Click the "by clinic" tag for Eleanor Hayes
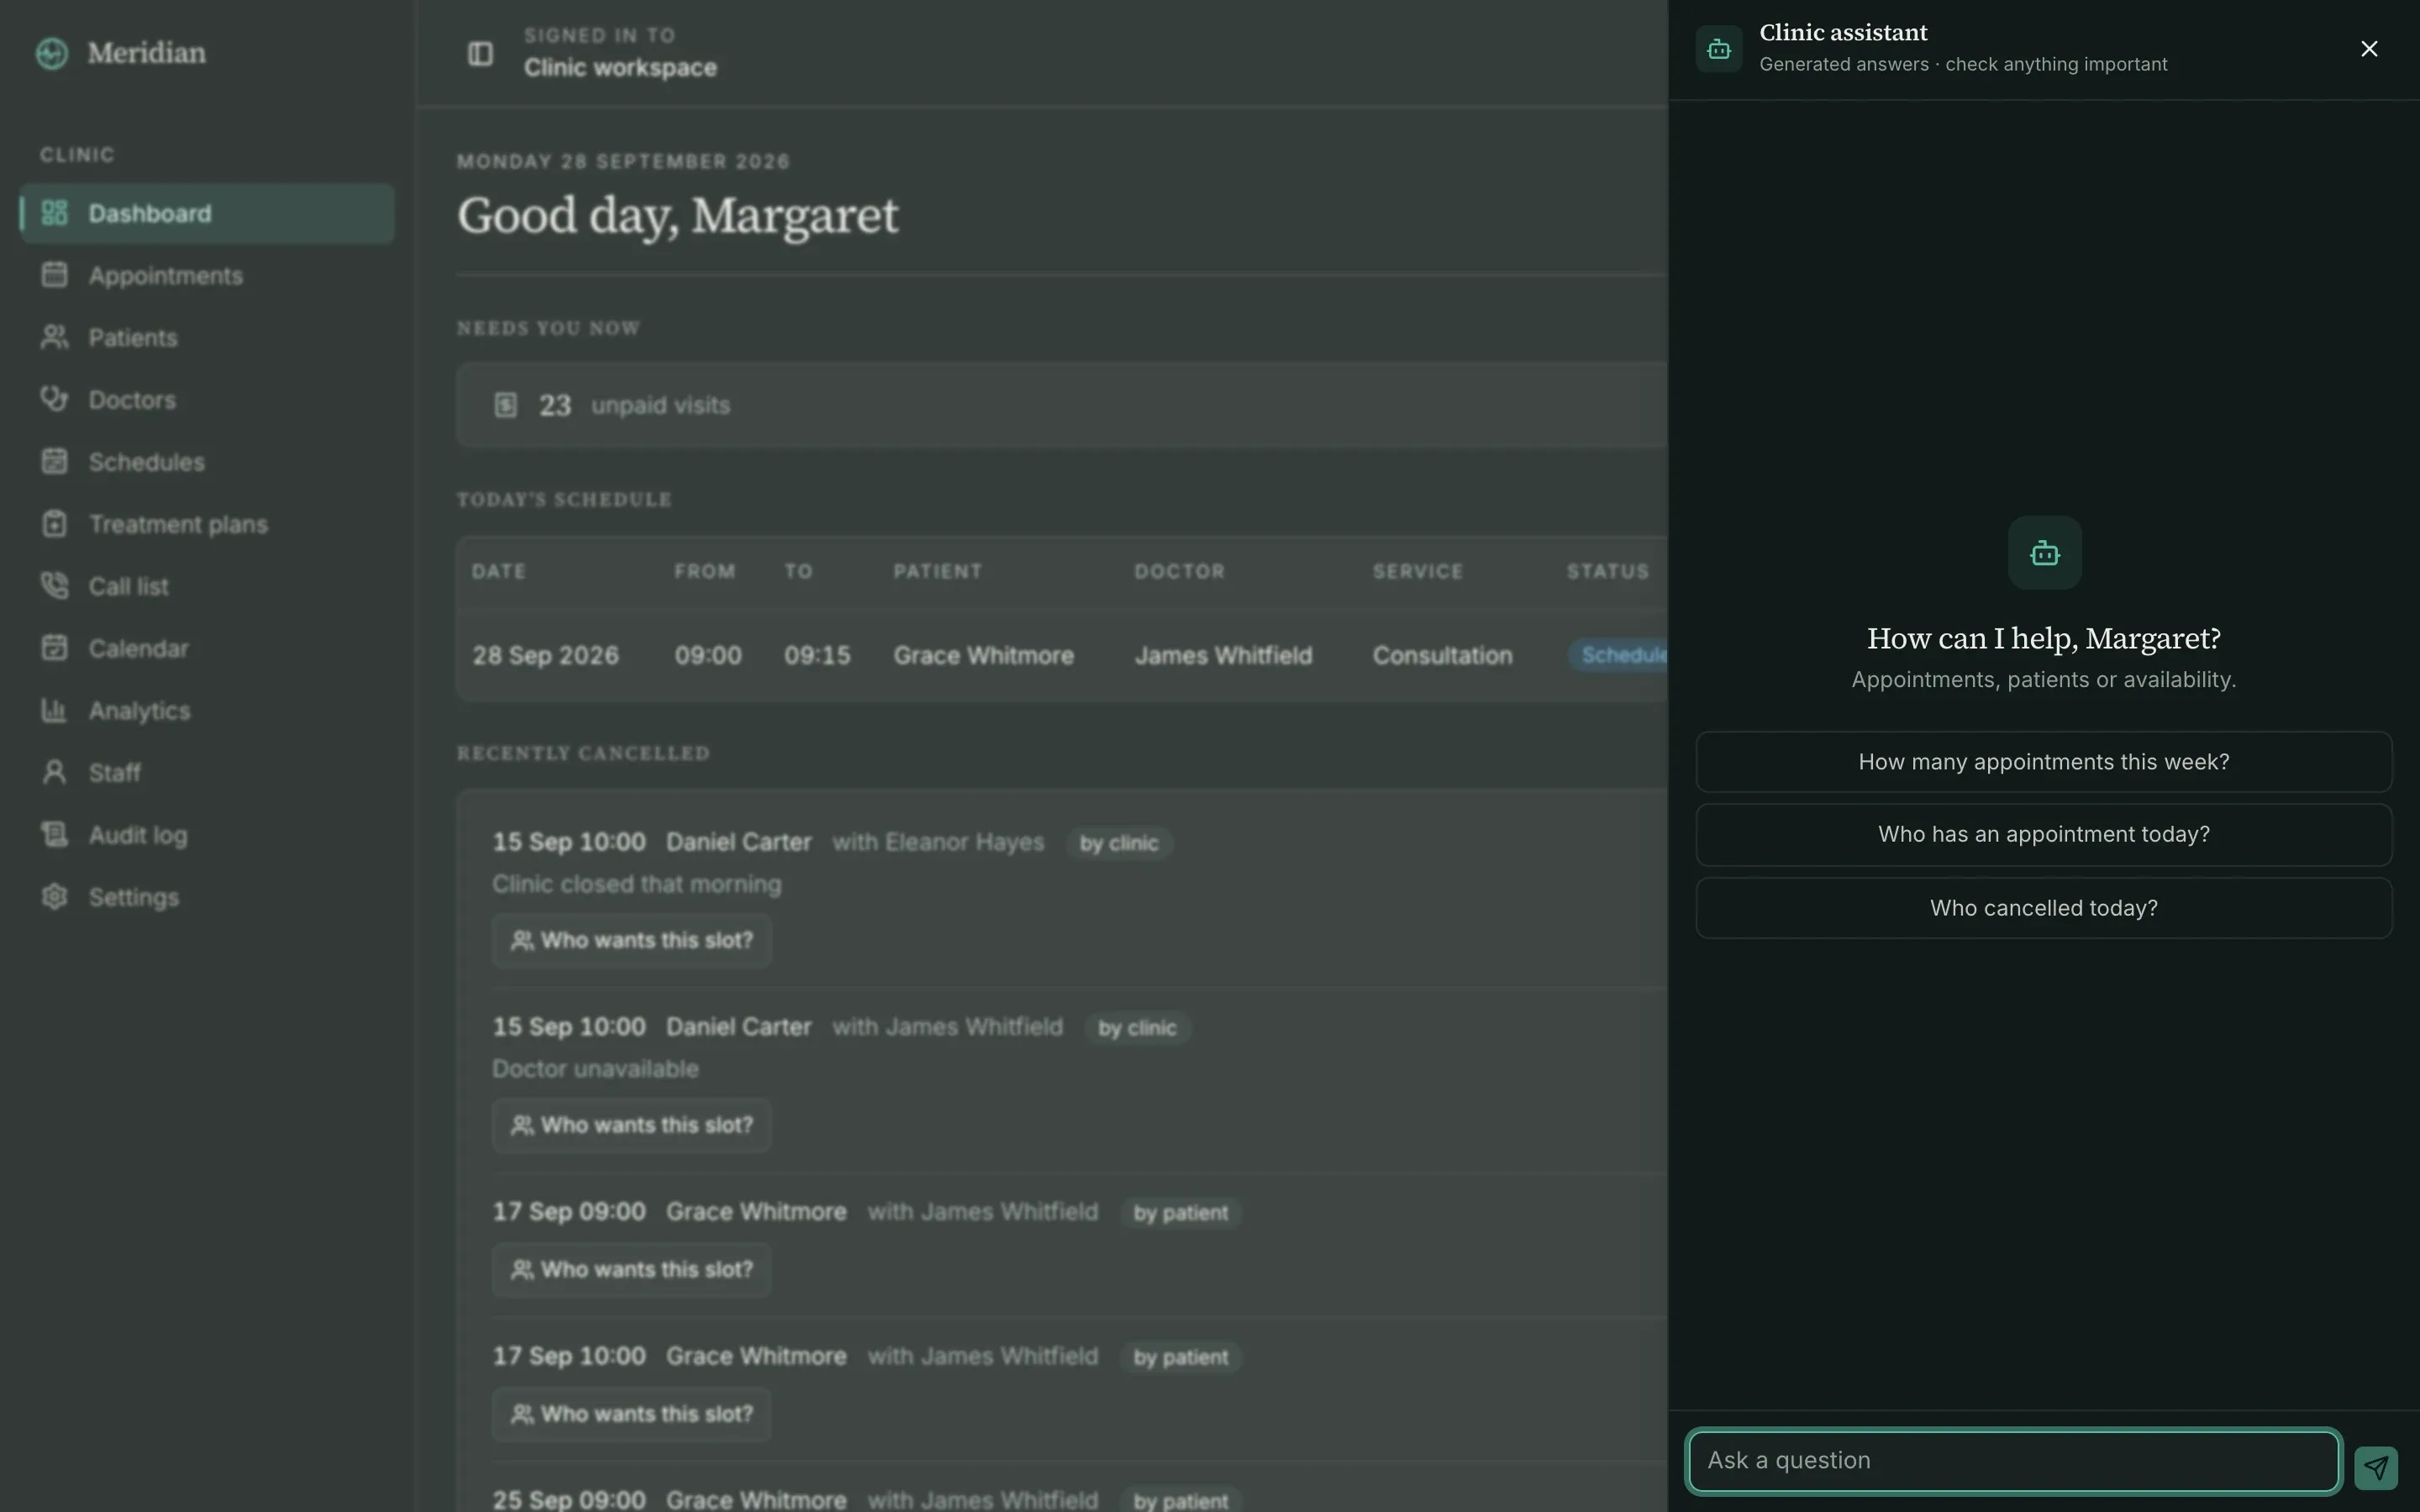This screenshot has width=2420, height=1512. [x=1119, y=843]
